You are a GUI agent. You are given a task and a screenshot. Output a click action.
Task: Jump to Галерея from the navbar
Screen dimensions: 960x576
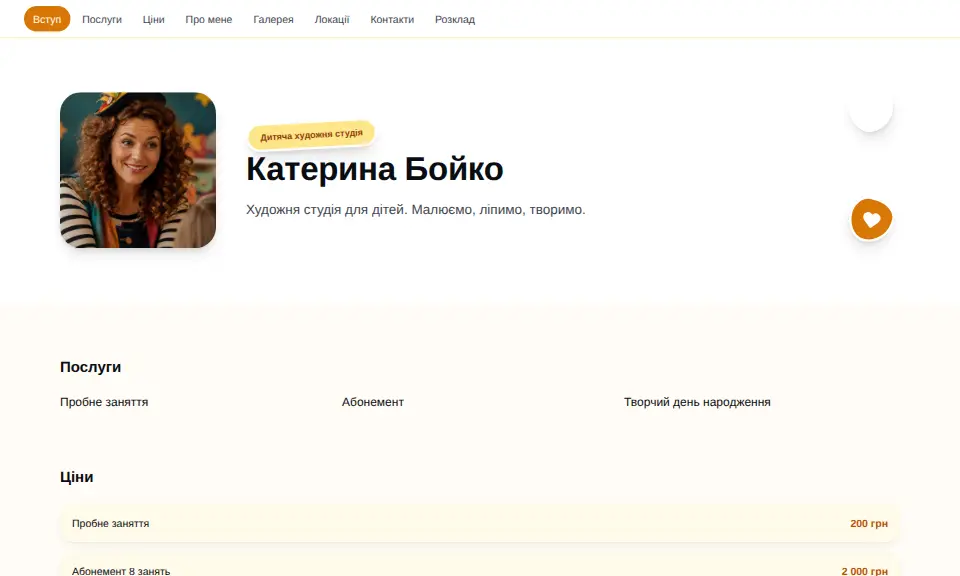pos(274,20)
